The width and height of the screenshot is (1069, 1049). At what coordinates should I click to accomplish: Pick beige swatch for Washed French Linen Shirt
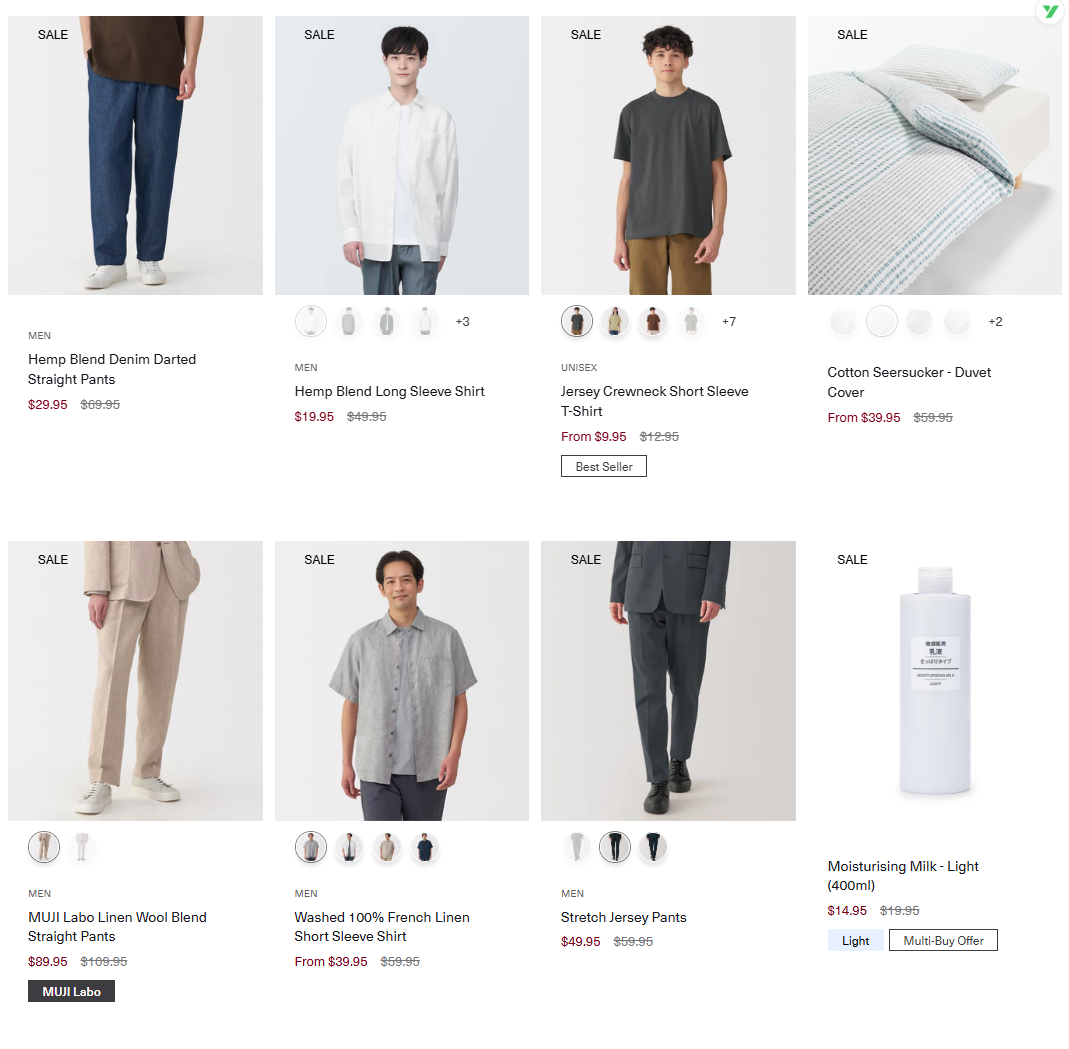(x=387, y=848)
